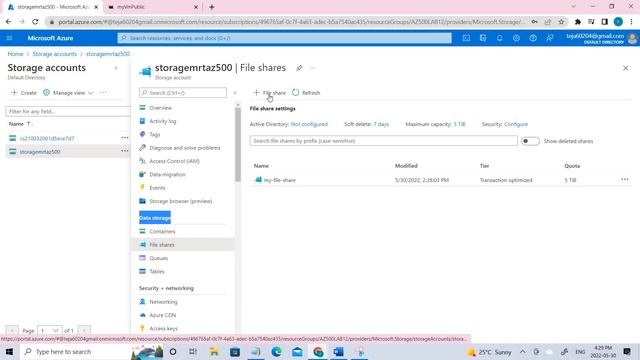Open the Manage view dropdown
Screen dimensions: 640x360
point(68,93)
